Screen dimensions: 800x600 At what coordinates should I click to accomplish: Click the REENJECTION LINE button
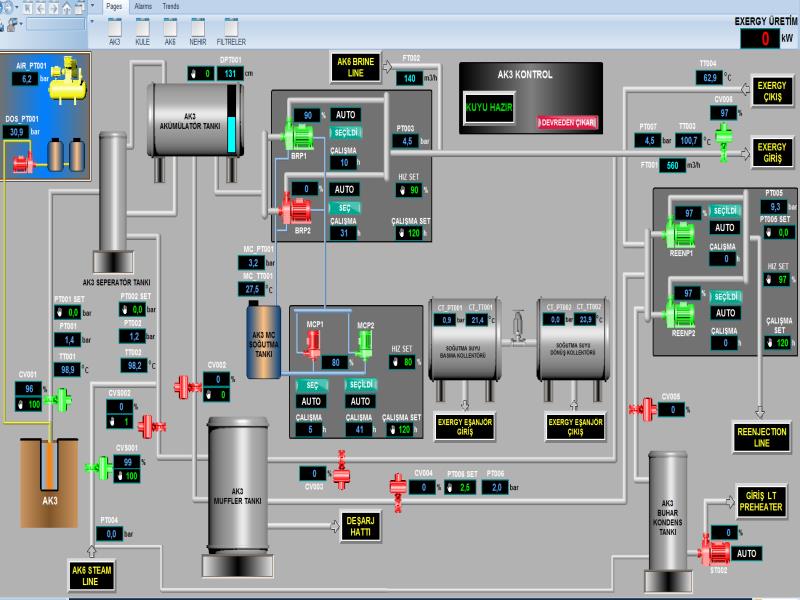[762, 437]
